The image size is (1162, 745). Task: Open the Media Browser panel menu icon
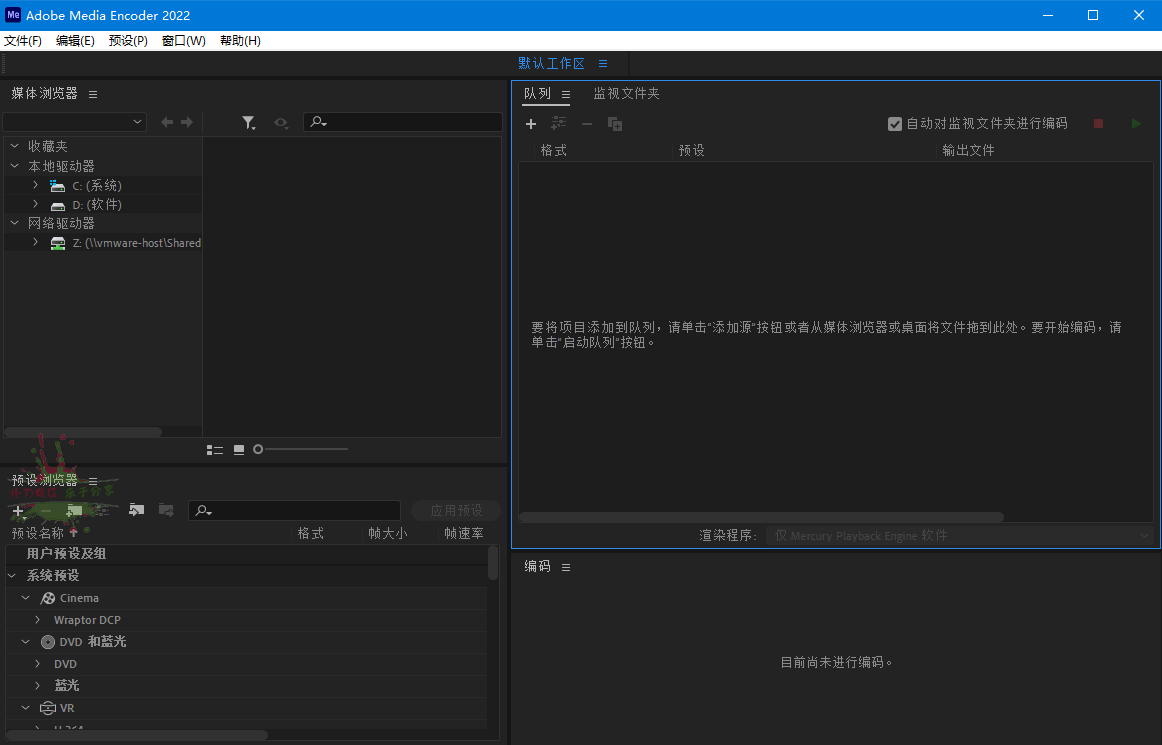(x=93, y=94)
